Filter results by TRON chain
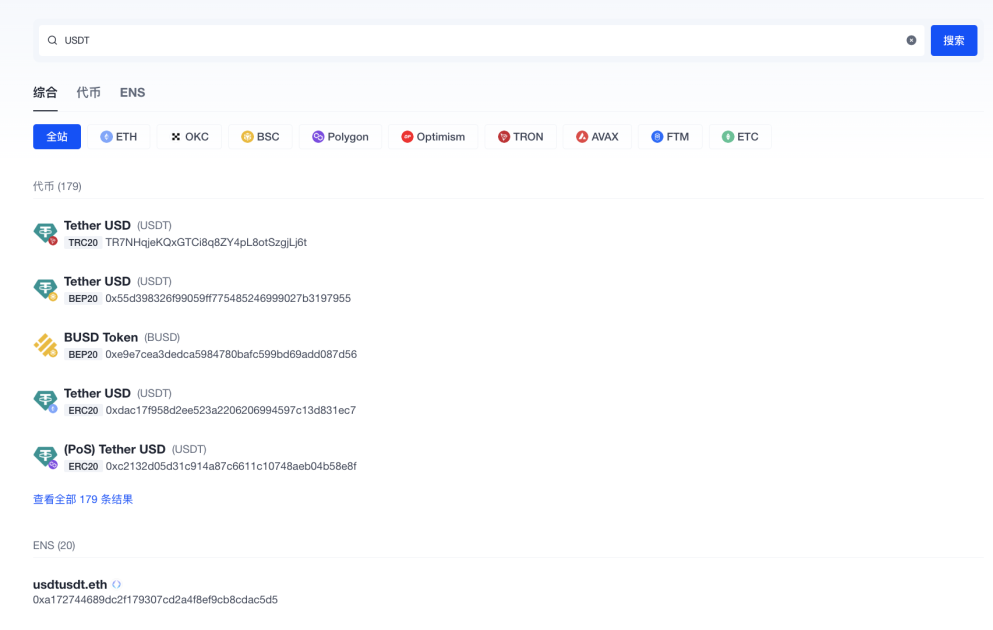Screen dimensions: 993x630 pyautogui.click(x=521, y=137)
